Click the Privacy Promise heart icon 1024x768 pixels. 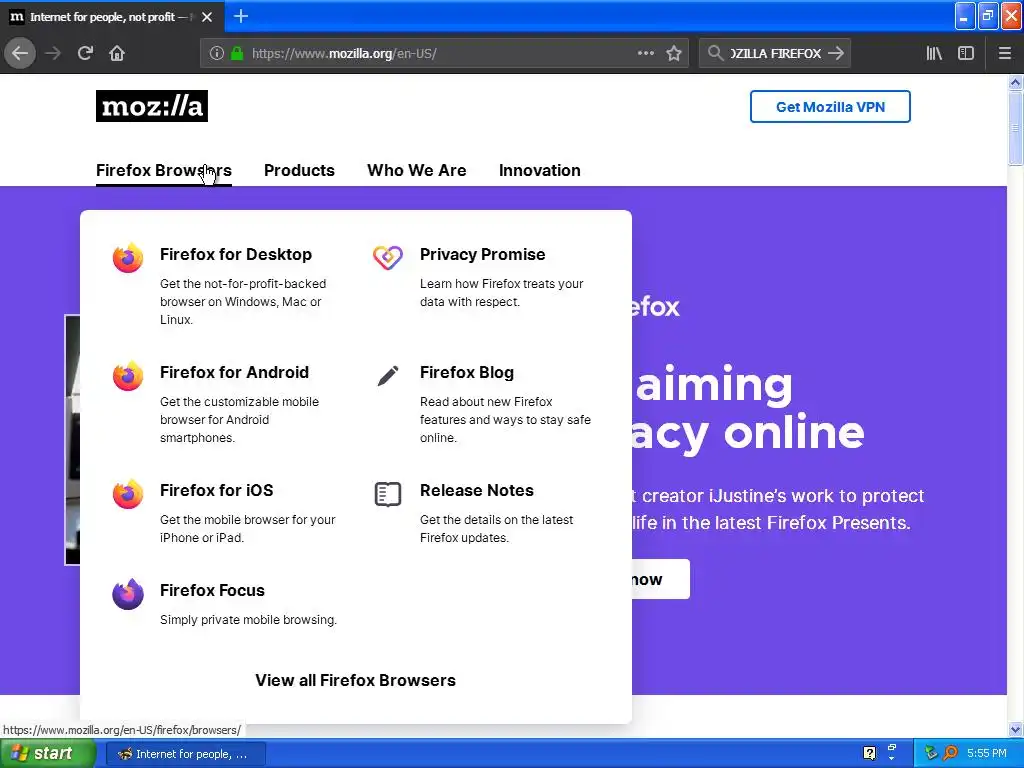click(x=388, y=257)
